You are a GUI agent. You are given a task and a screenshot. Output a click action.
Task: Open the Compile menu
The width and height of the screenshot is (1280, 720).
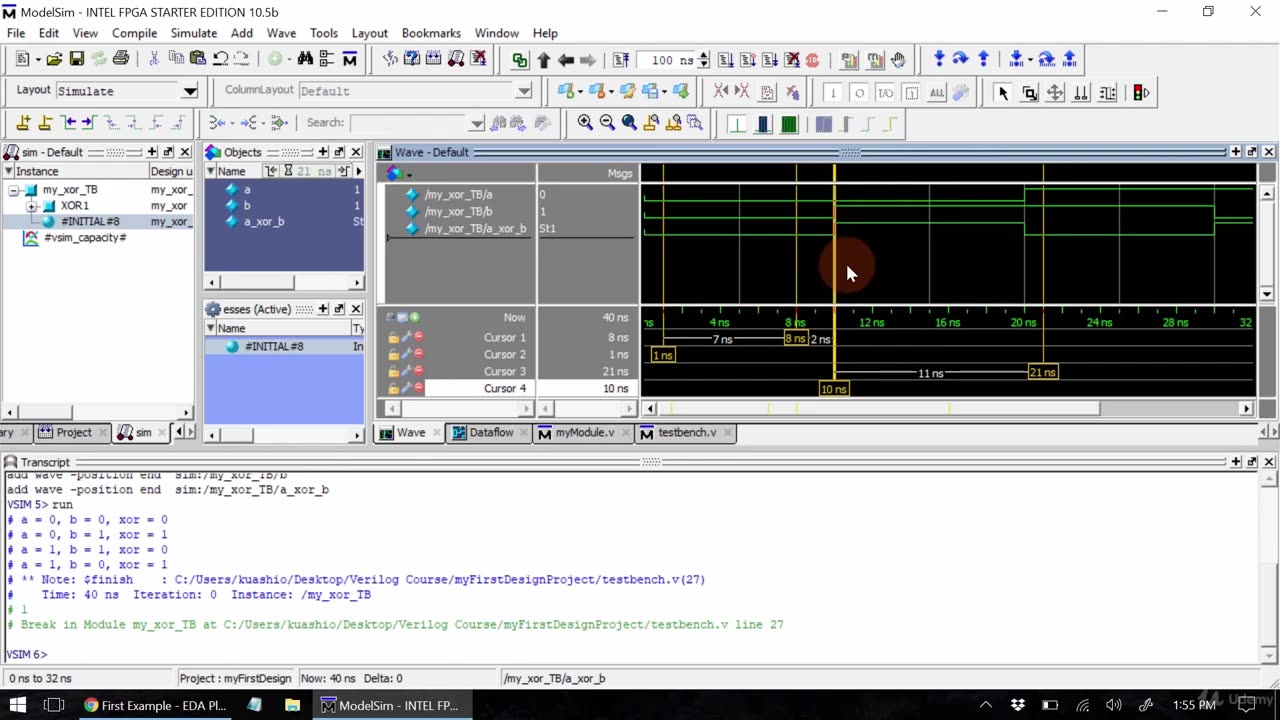134,33
